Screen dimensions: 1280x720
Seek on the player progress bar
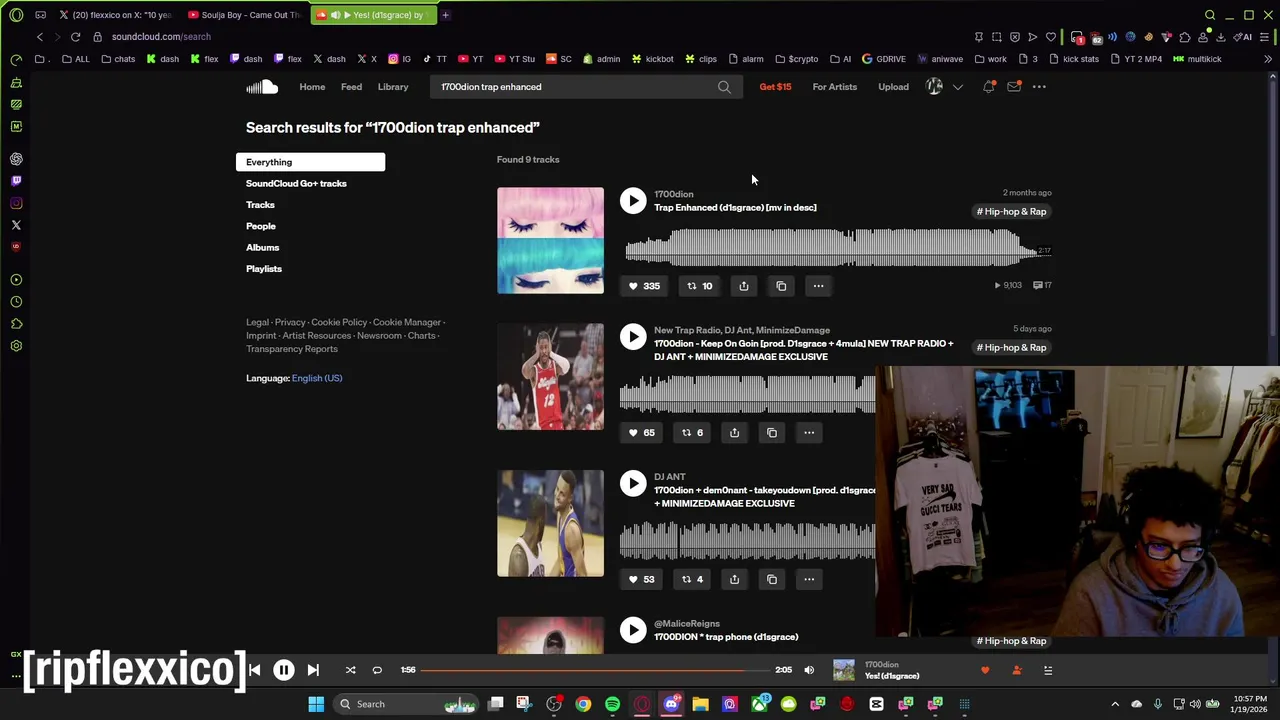594,670
